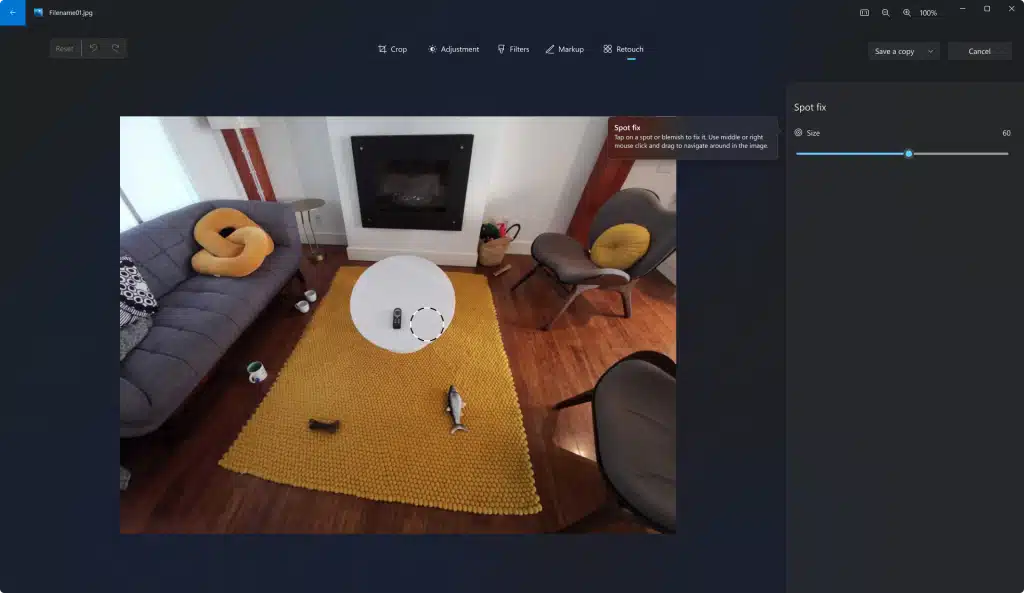Click the Reset button
The image size is (1024, 593).
[65, 48]
